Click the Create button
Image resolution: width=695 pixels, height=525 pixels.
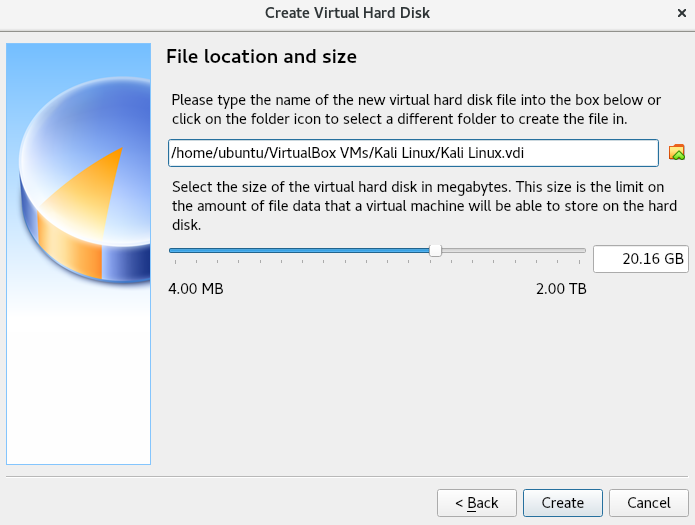[562, 503]
